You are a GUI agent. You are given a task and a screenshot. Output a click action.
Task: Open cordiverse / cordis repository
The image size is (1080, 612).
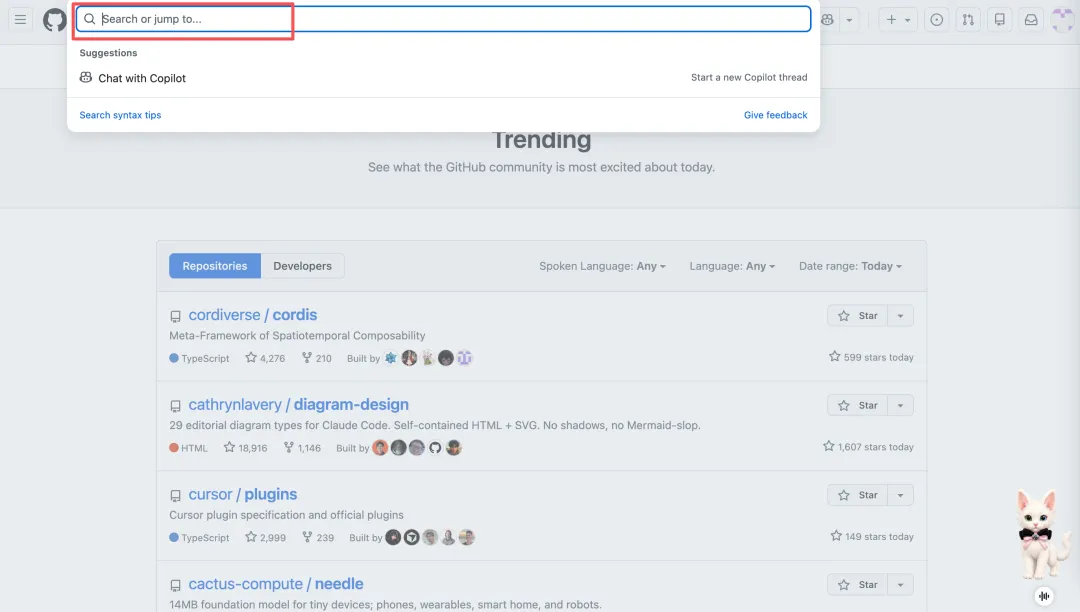(x=253, y=315)
